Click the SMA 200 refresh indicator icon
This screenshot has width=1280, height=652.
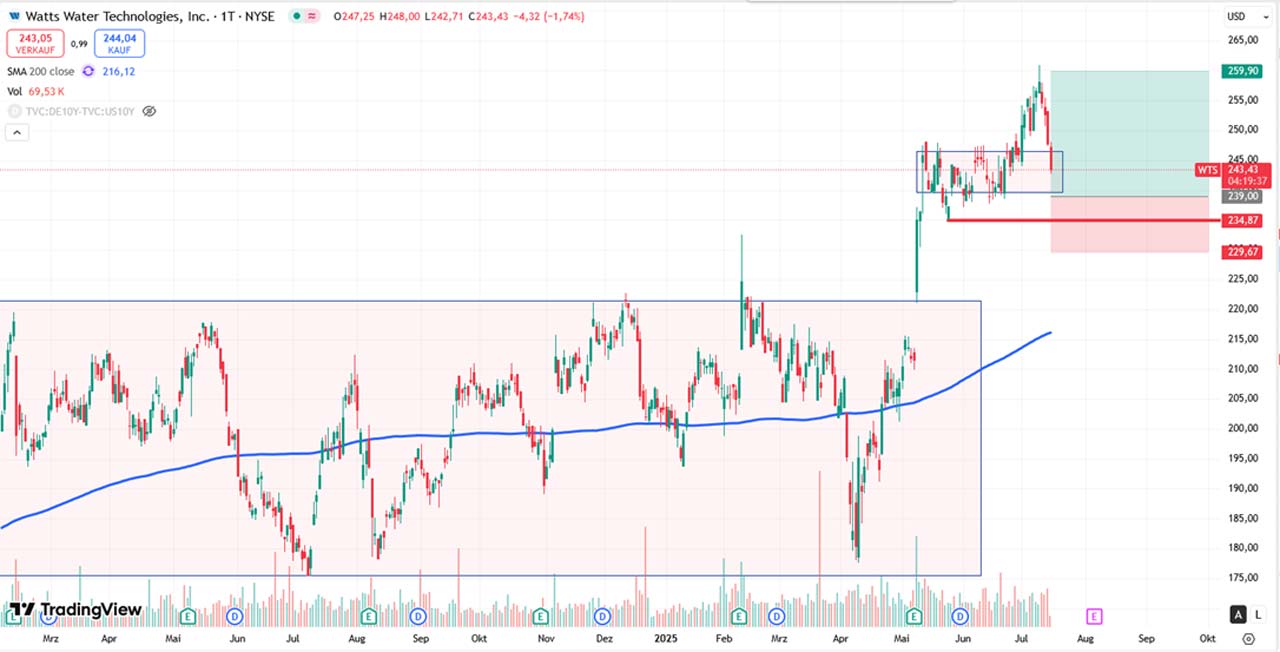pos(88,72)
